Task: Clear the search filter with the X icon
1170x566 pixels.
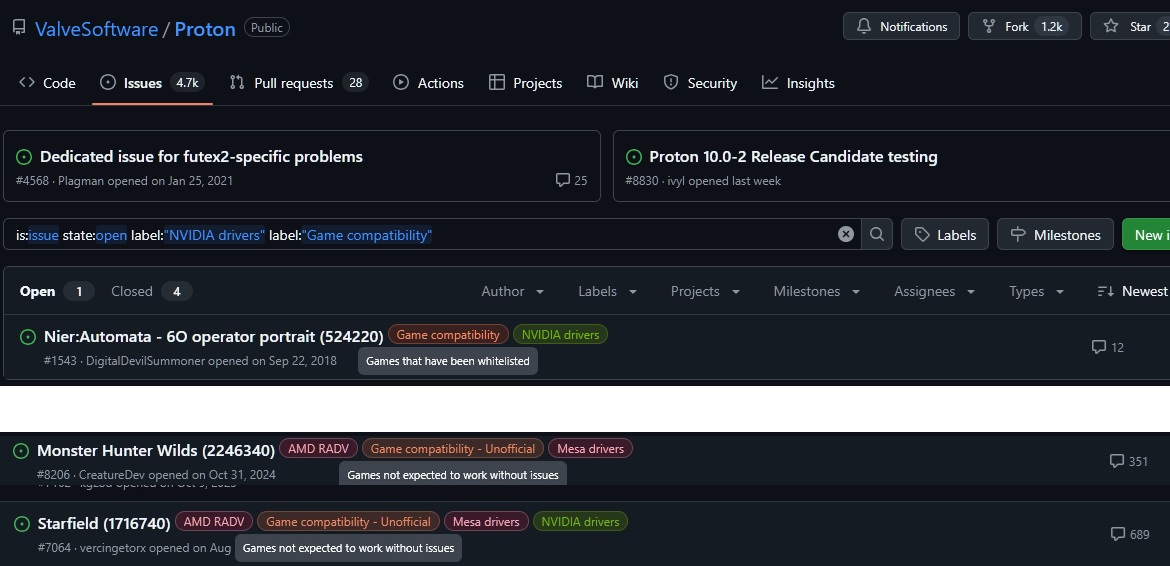Action: (x=845, y=234)
